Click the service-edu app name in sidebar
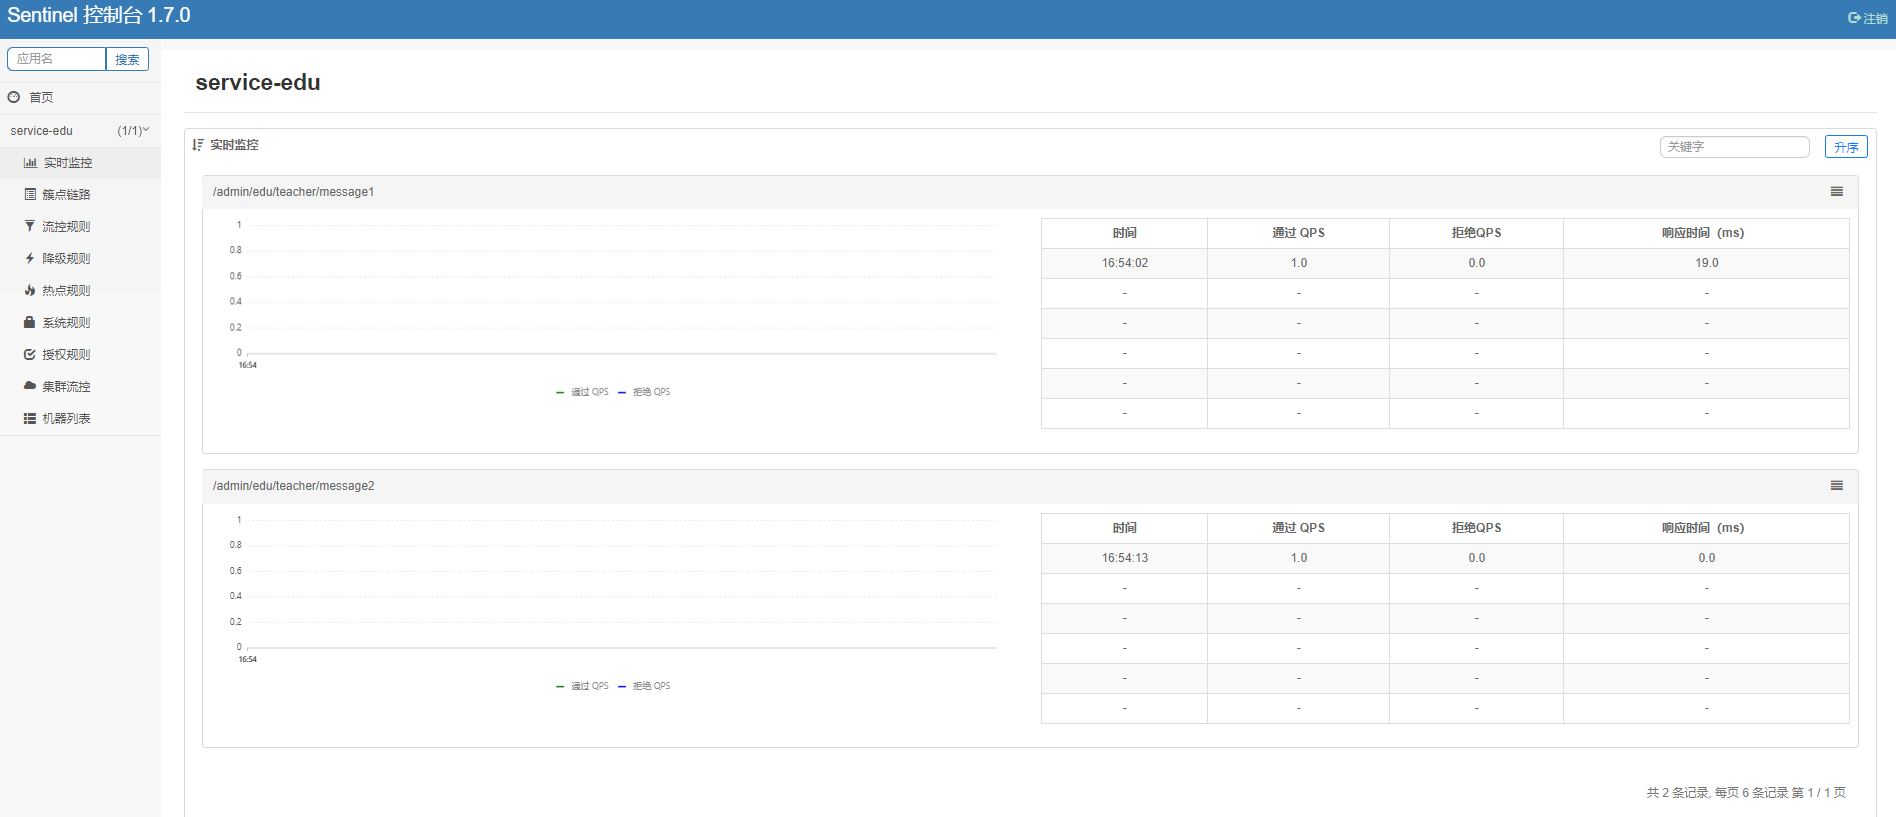This screenshot has height=817, width=1896. (42, 131)
